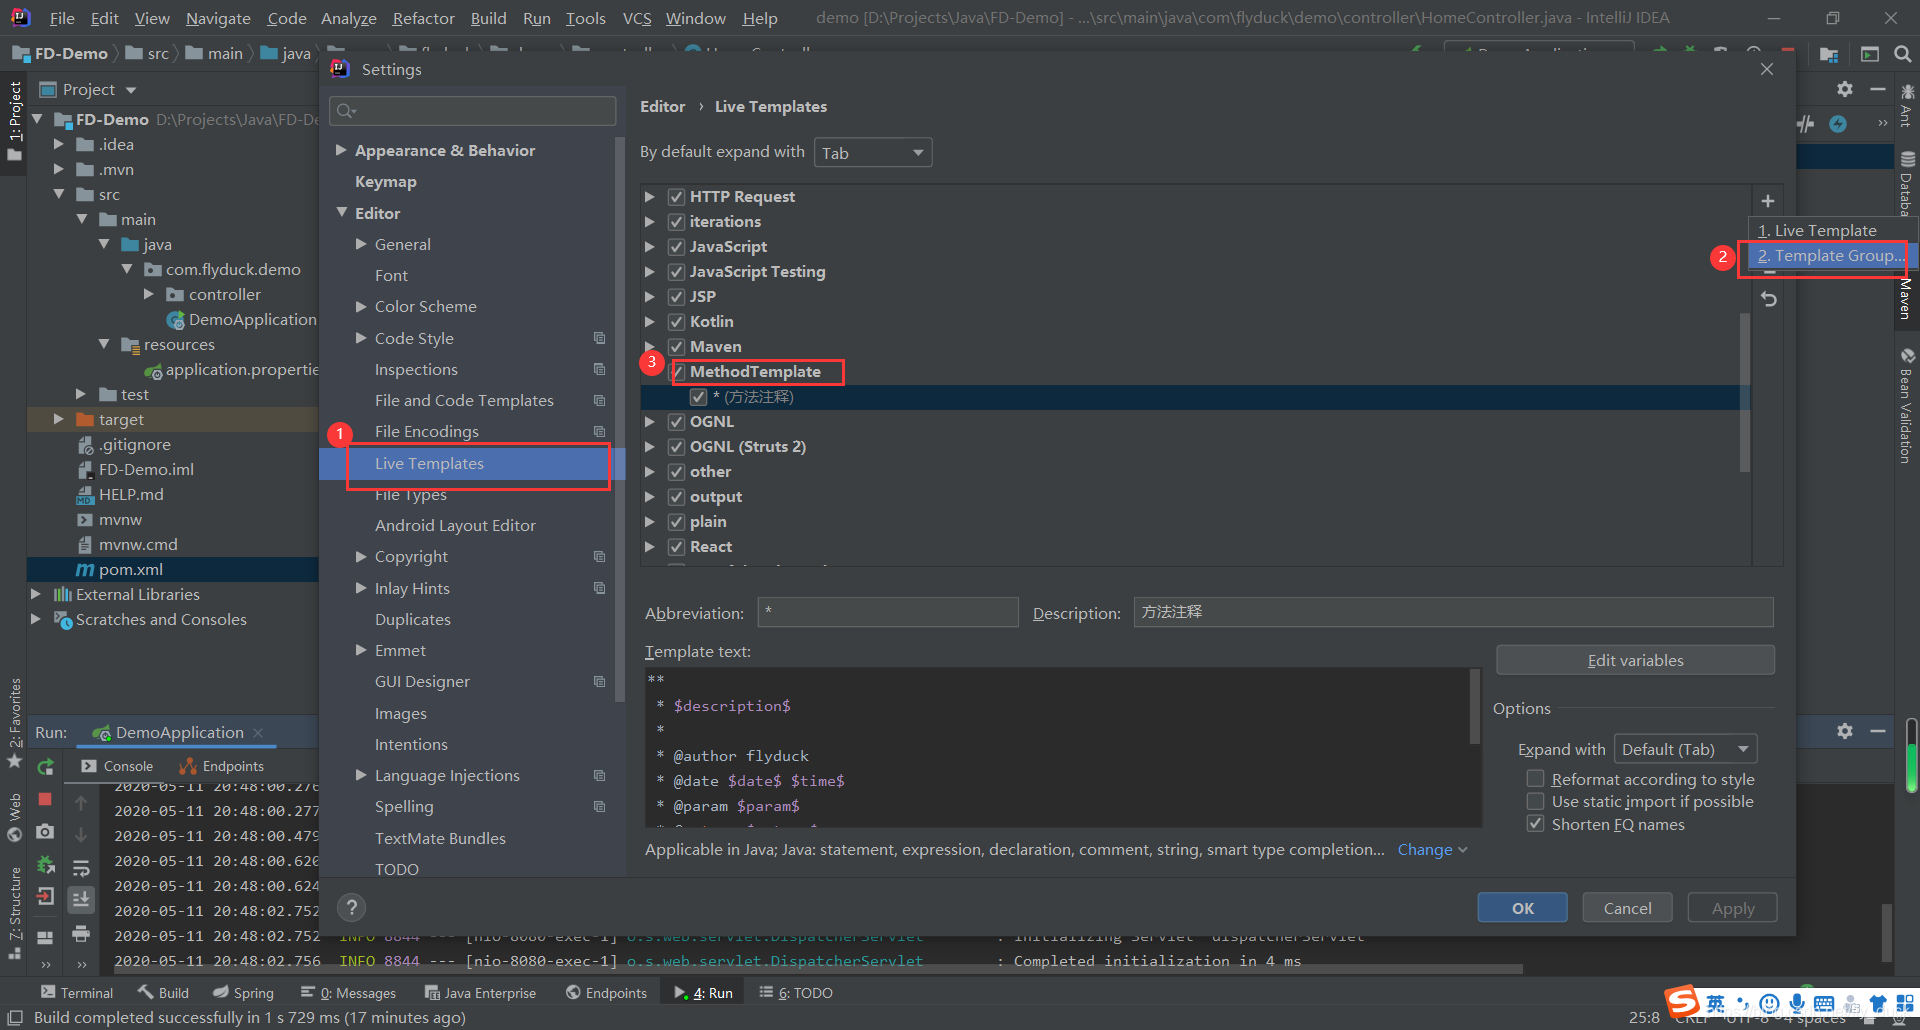The width and height of the screenshot is (1920, 1030).
Task: Open the Database tool window
Action: coord(1907,184)
